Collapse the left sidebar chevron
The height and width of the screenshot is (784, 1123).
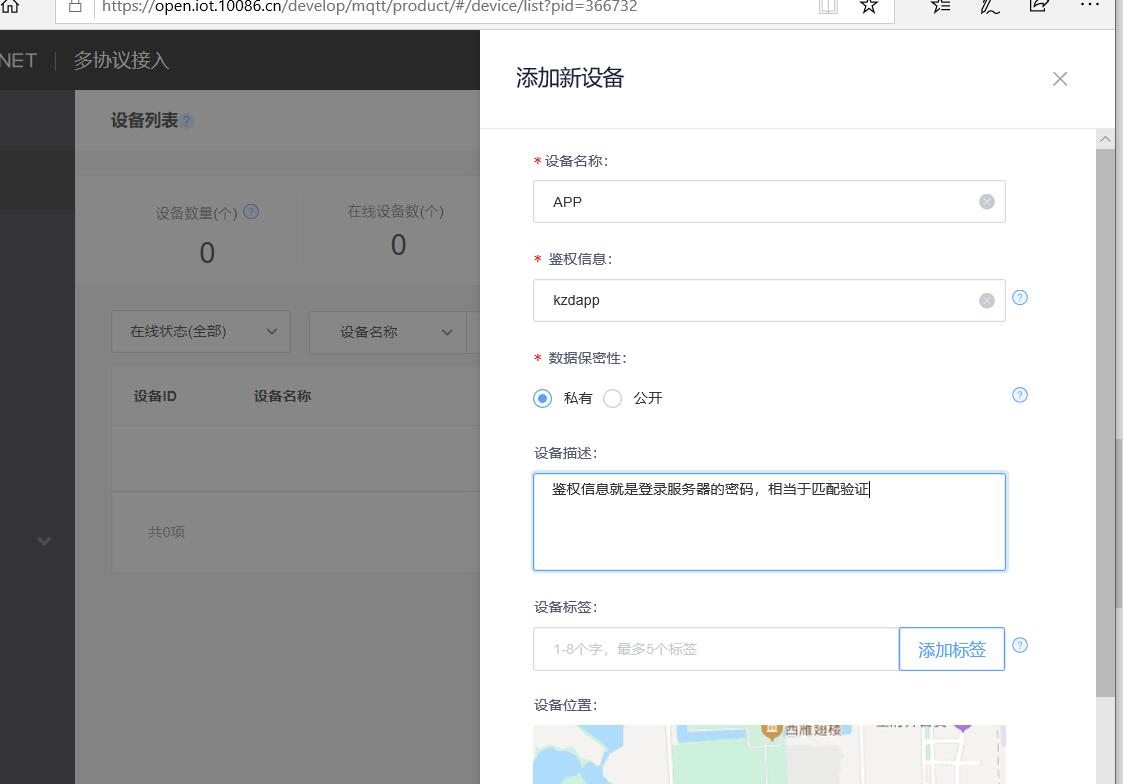(43, 540)
